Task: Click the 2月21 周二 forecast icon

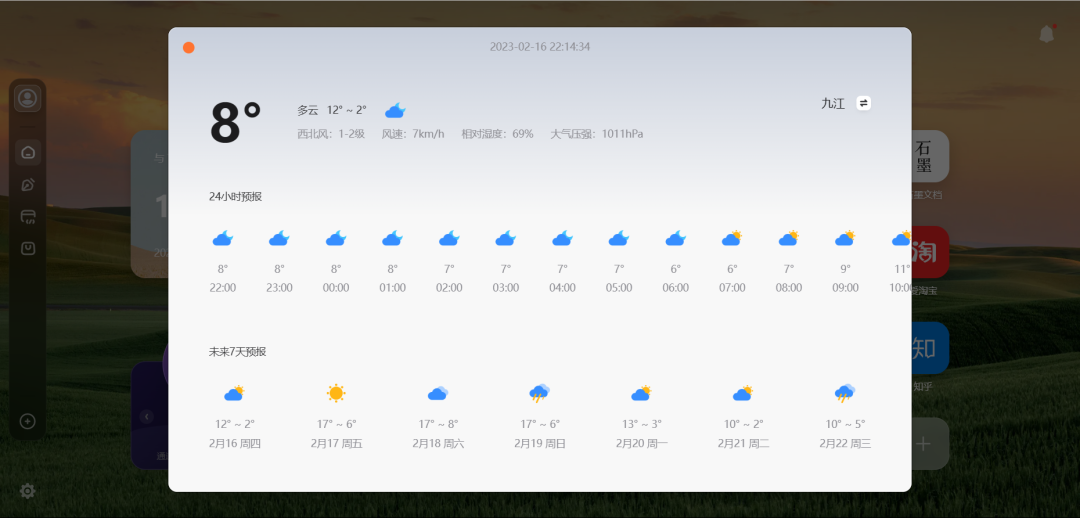Action: [x=742, y=393]
